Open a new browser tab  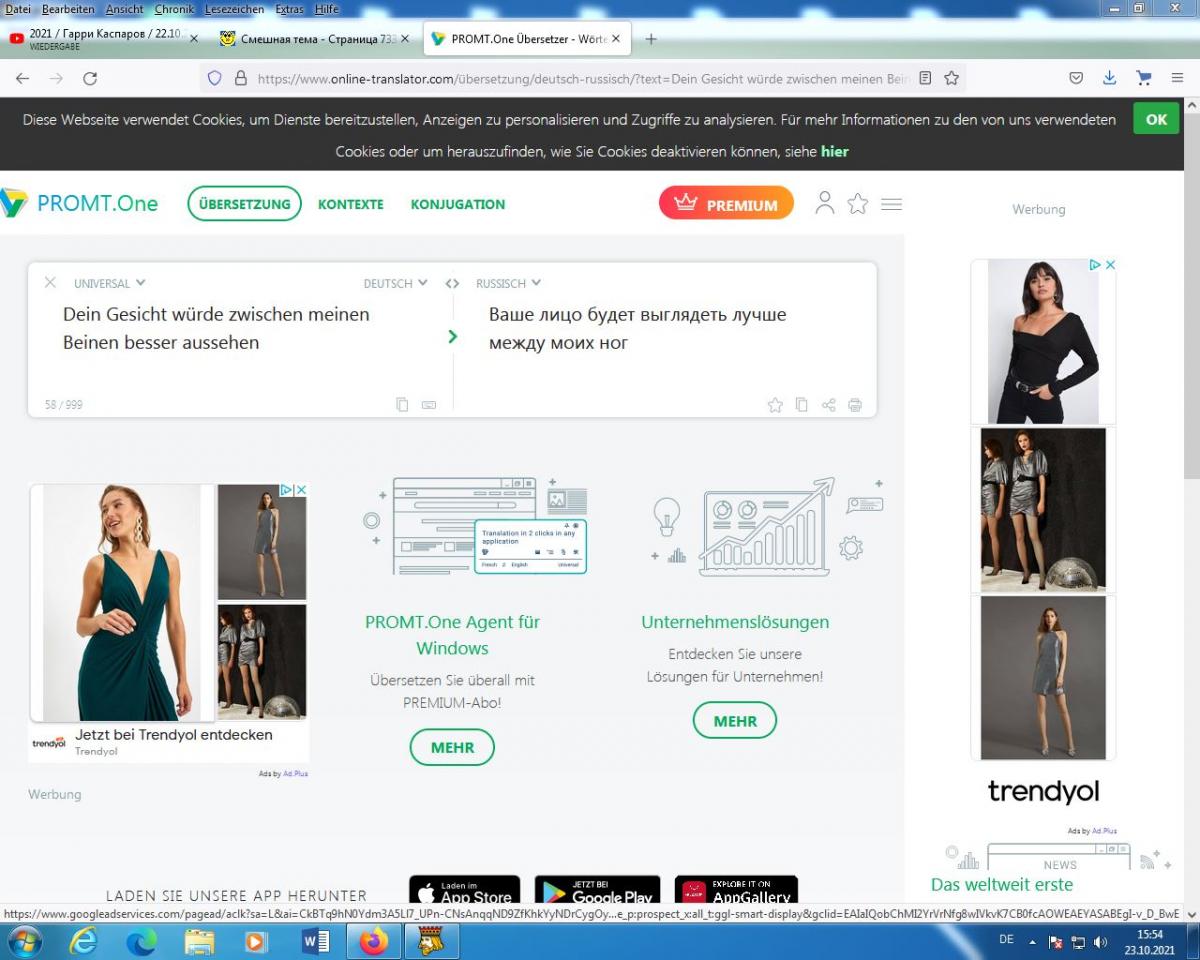coord(651,39)
